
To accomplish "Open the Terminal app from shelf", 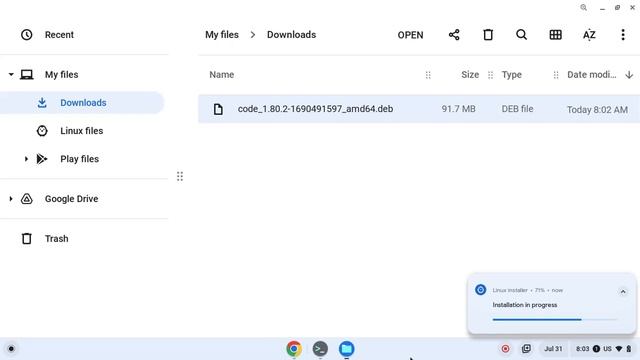I will click(x=320, y=349).
